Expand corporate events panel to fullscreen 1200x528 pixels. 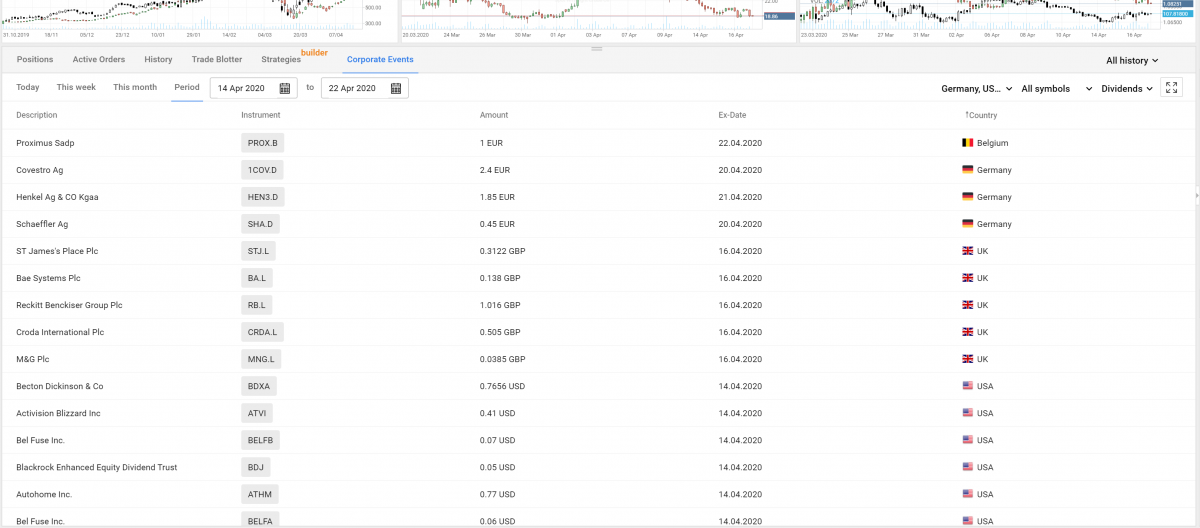1172,88
